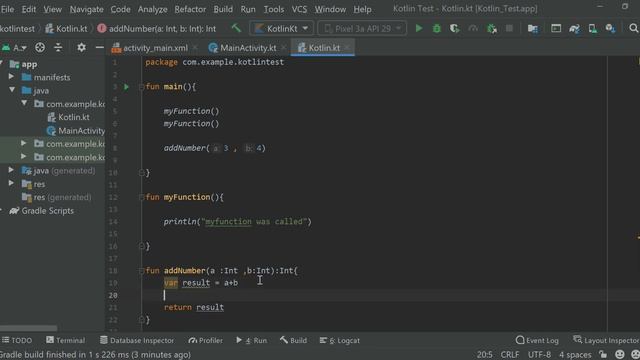
Task: Run main function from gutter play icon
Action: (x=127, y=87)
